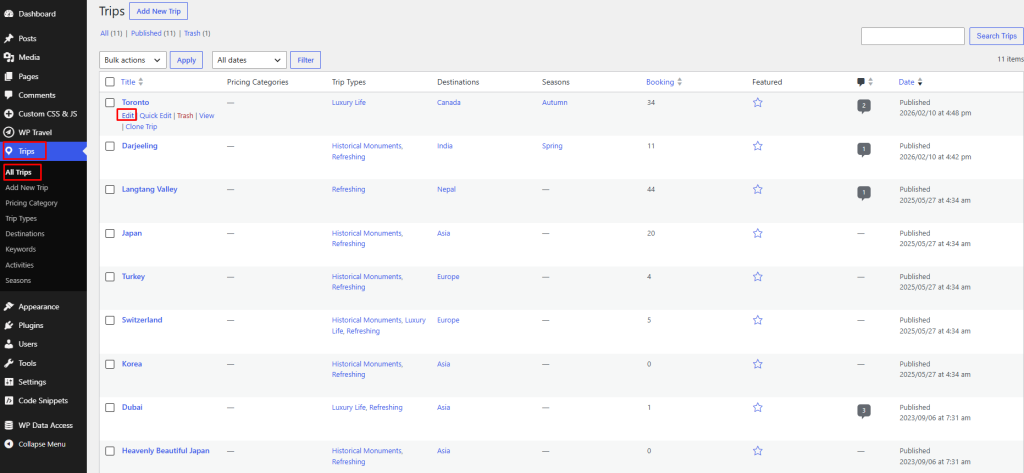The width and height of the screenshot is (1024, 473).
Task: Click the Filter button
Action: click(x=306, y=60)
